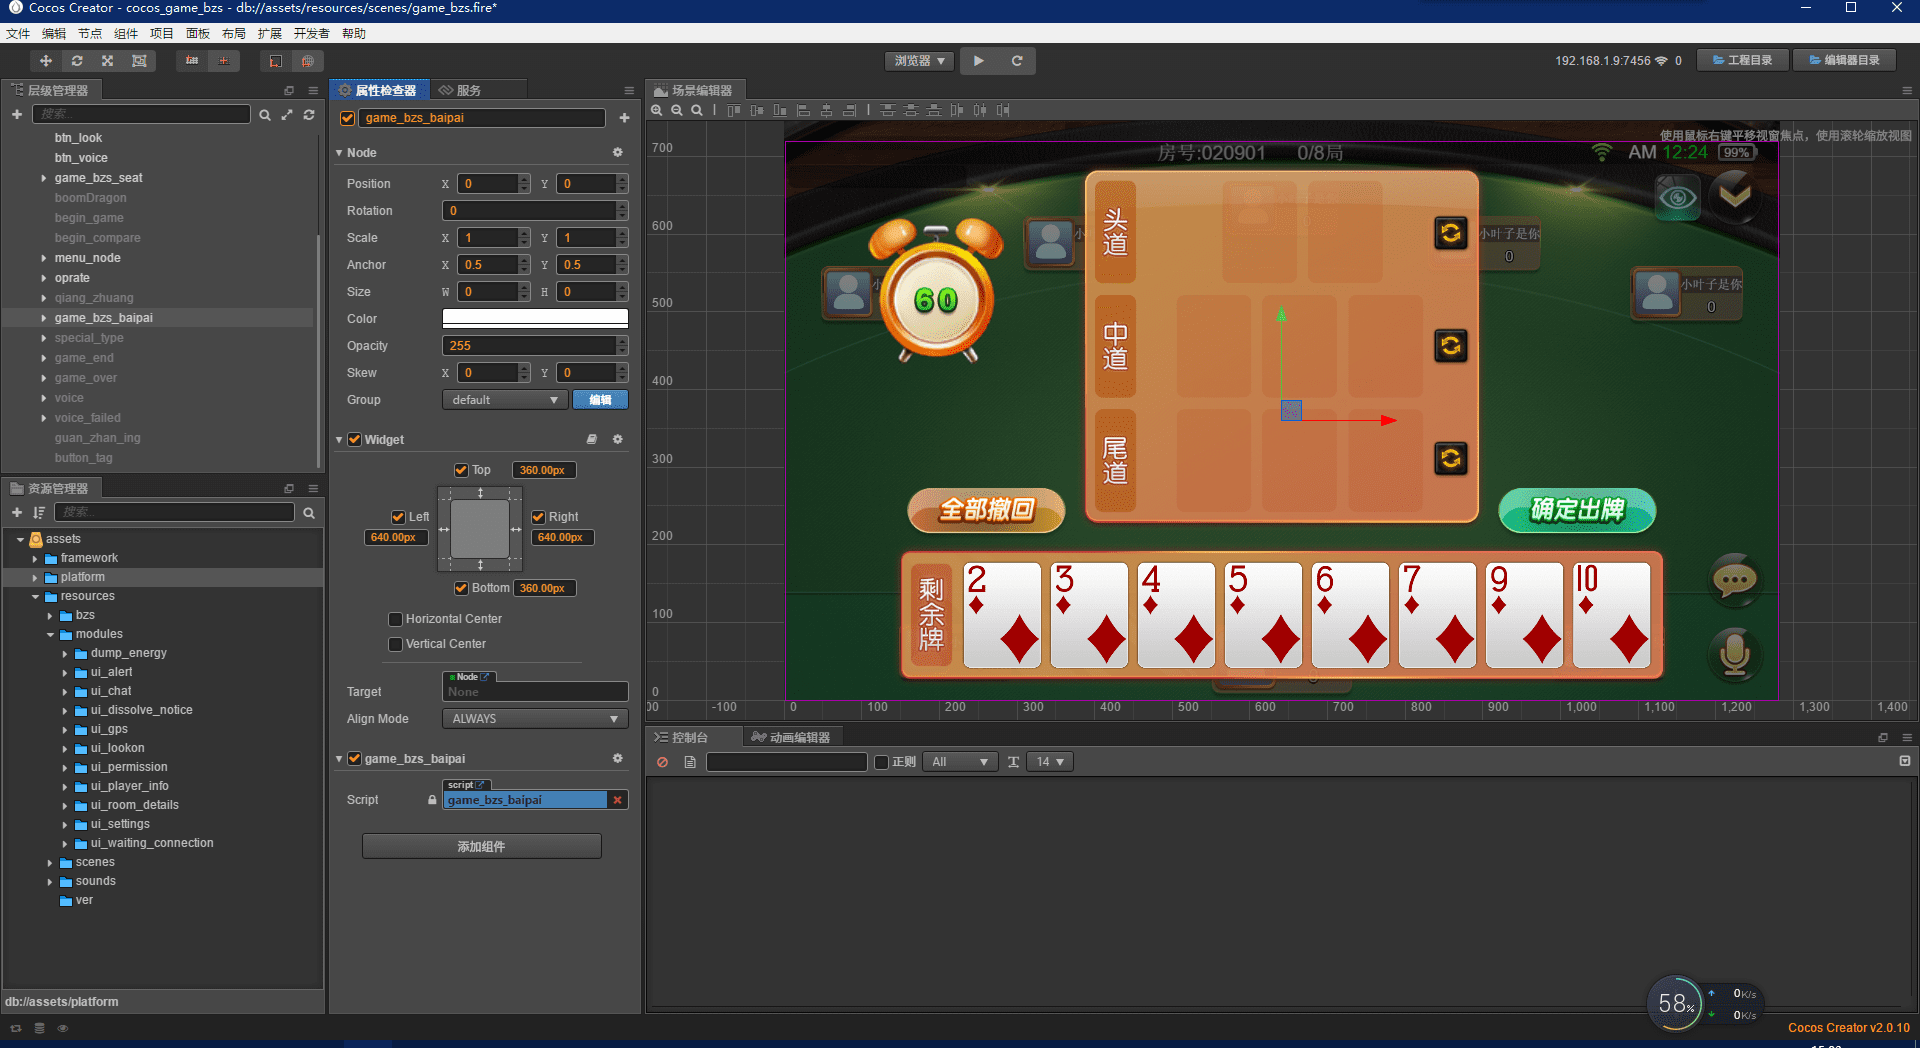Expand the game_bzs_seat node
1920x1048 pixels.
click(x=44, y=178)
